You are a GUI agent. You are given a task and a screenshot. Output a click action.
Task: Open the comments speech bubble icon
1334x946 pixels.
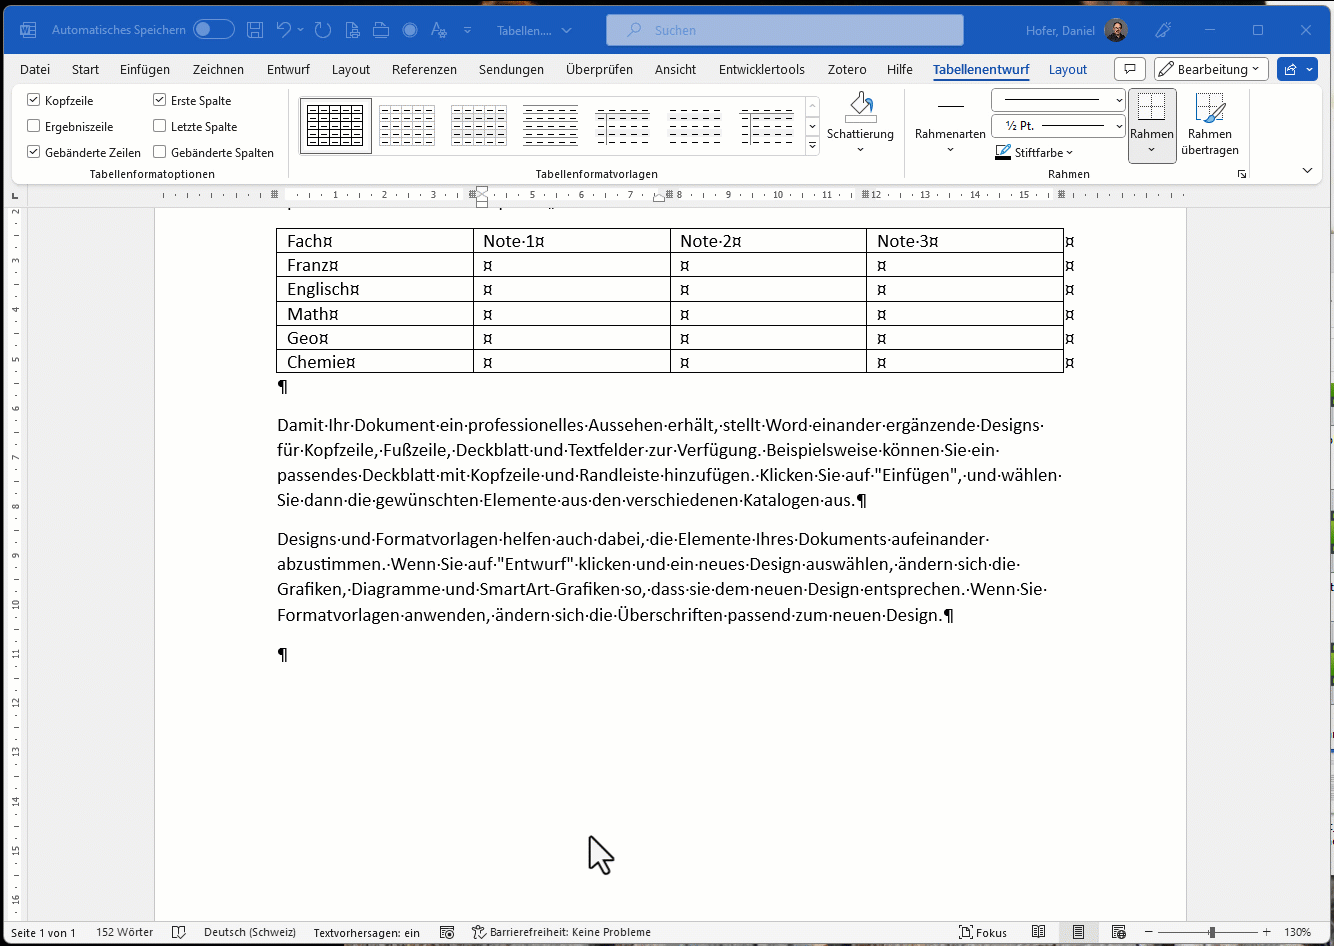[1129, 69]
